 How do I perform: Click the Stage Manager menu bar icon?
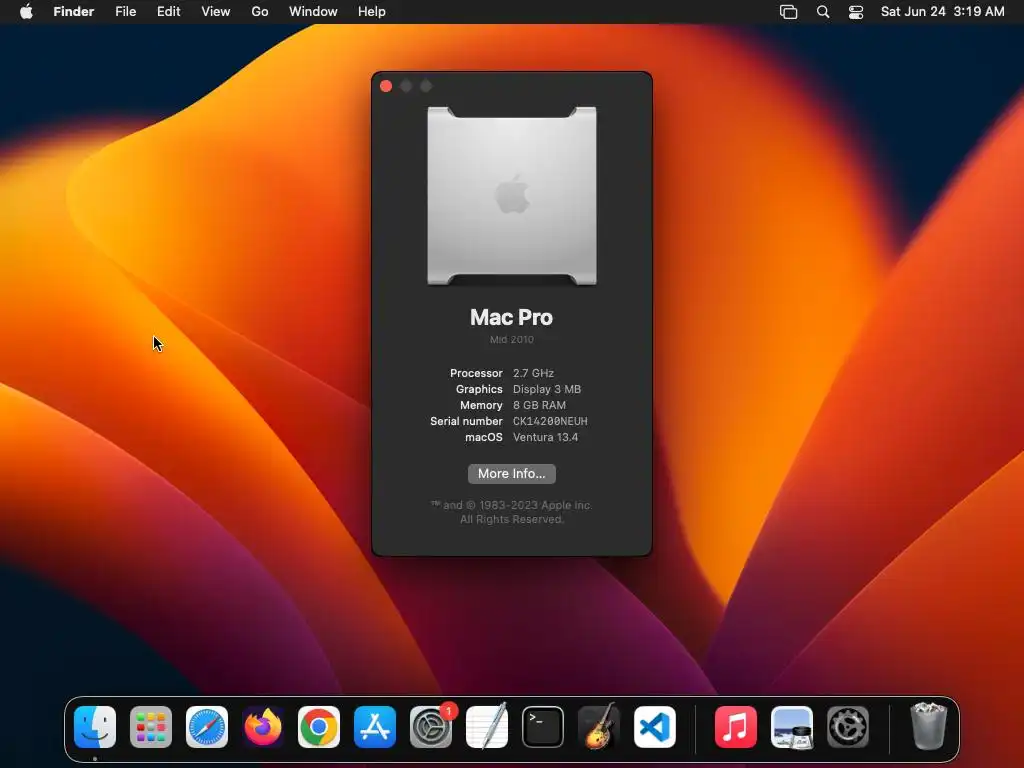click(x=788, y=12)
